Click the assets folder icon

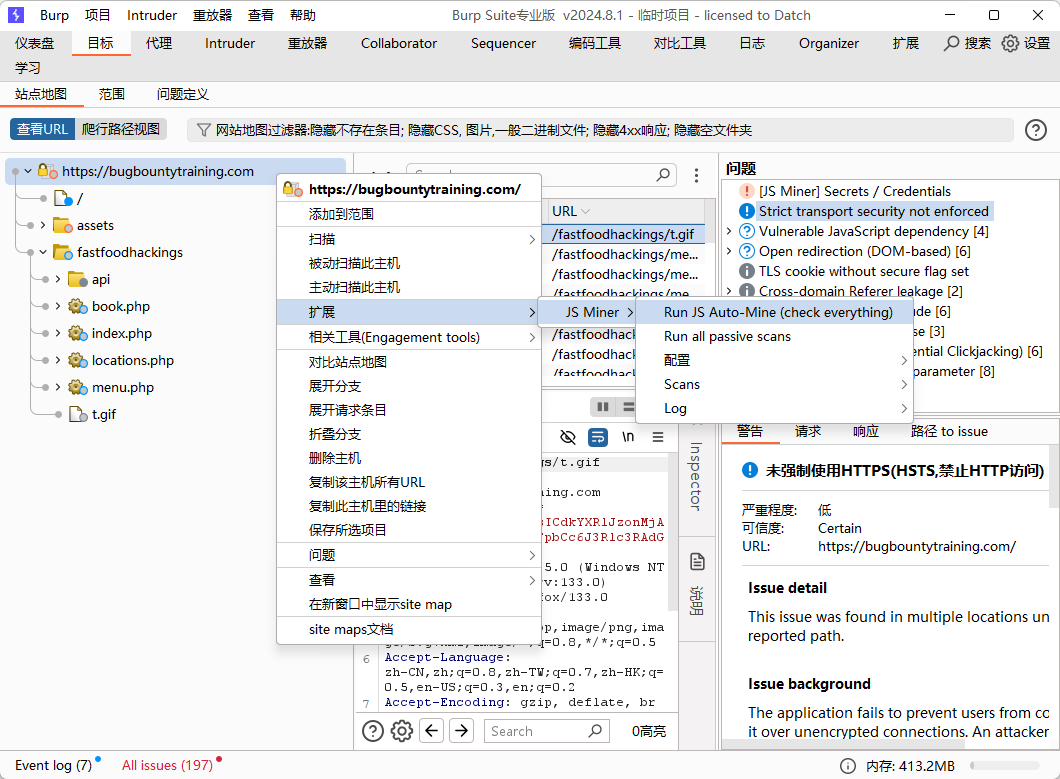tap(63, 225)
